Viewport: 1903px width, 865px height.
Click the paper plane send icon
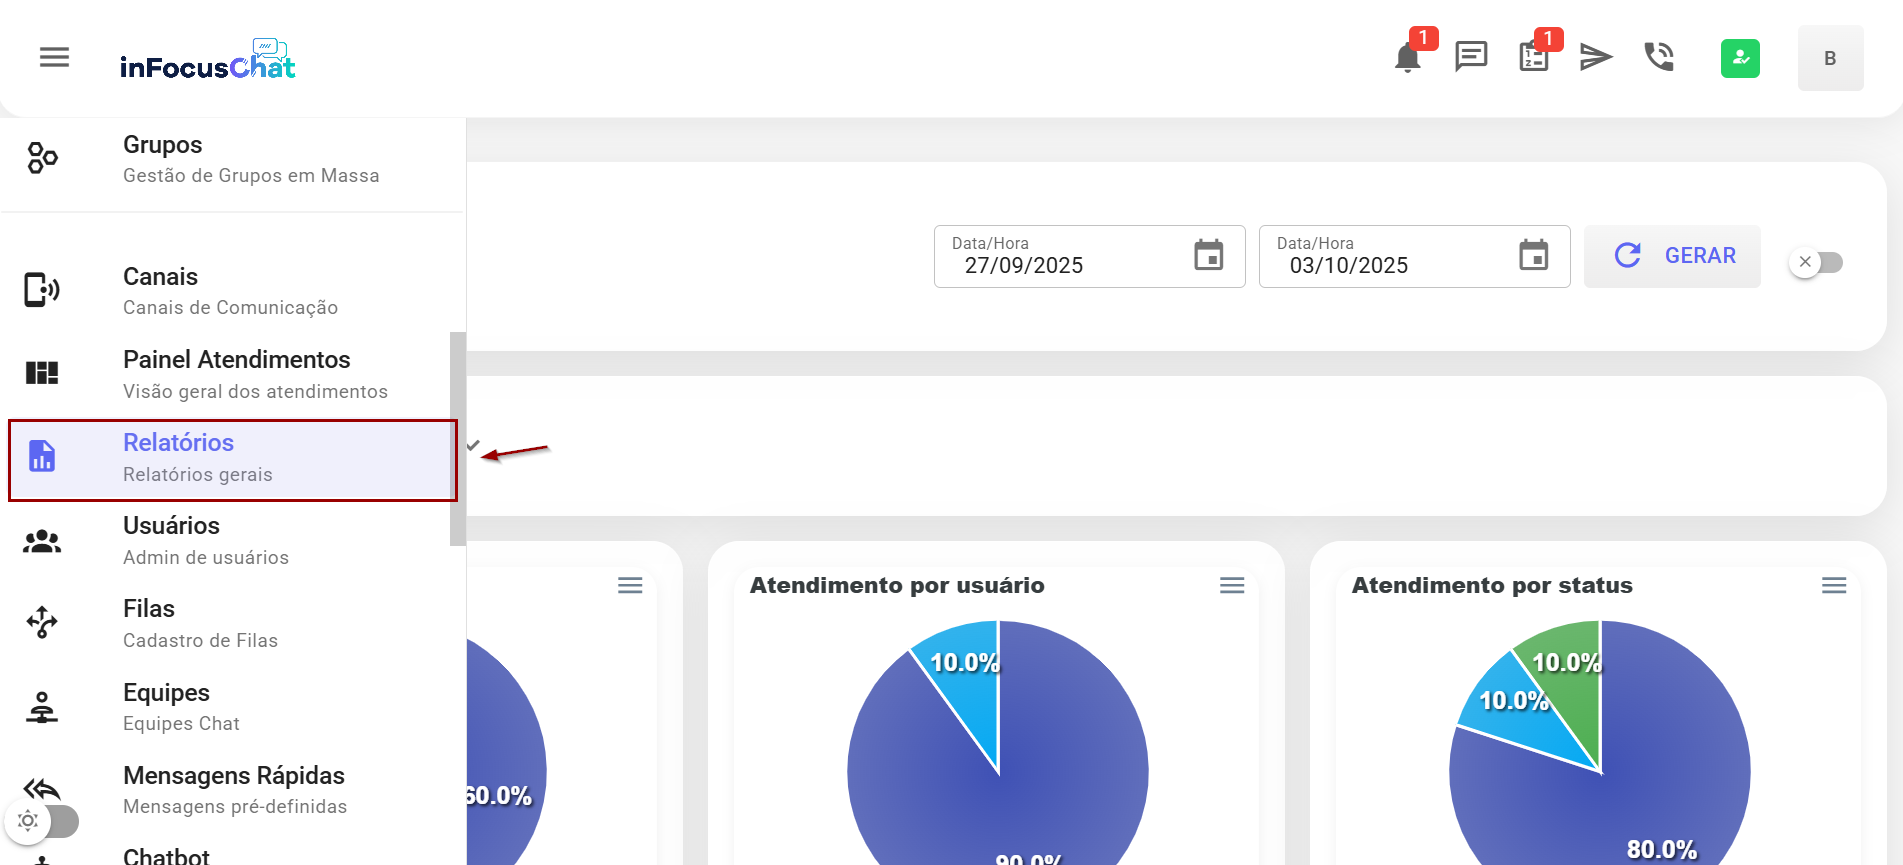click(1596, 57)
